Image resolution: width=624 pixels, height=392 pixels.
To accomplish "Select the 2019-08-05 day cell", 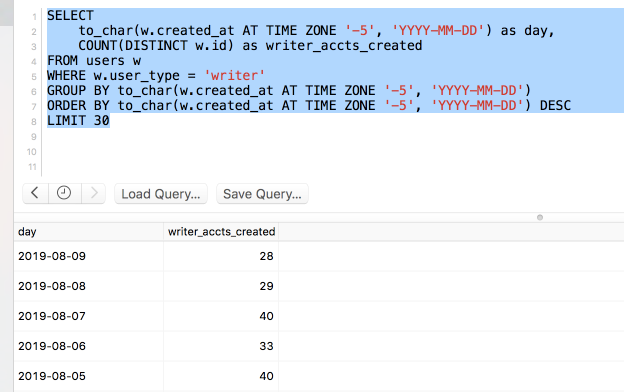I will (x=89, y=376).
